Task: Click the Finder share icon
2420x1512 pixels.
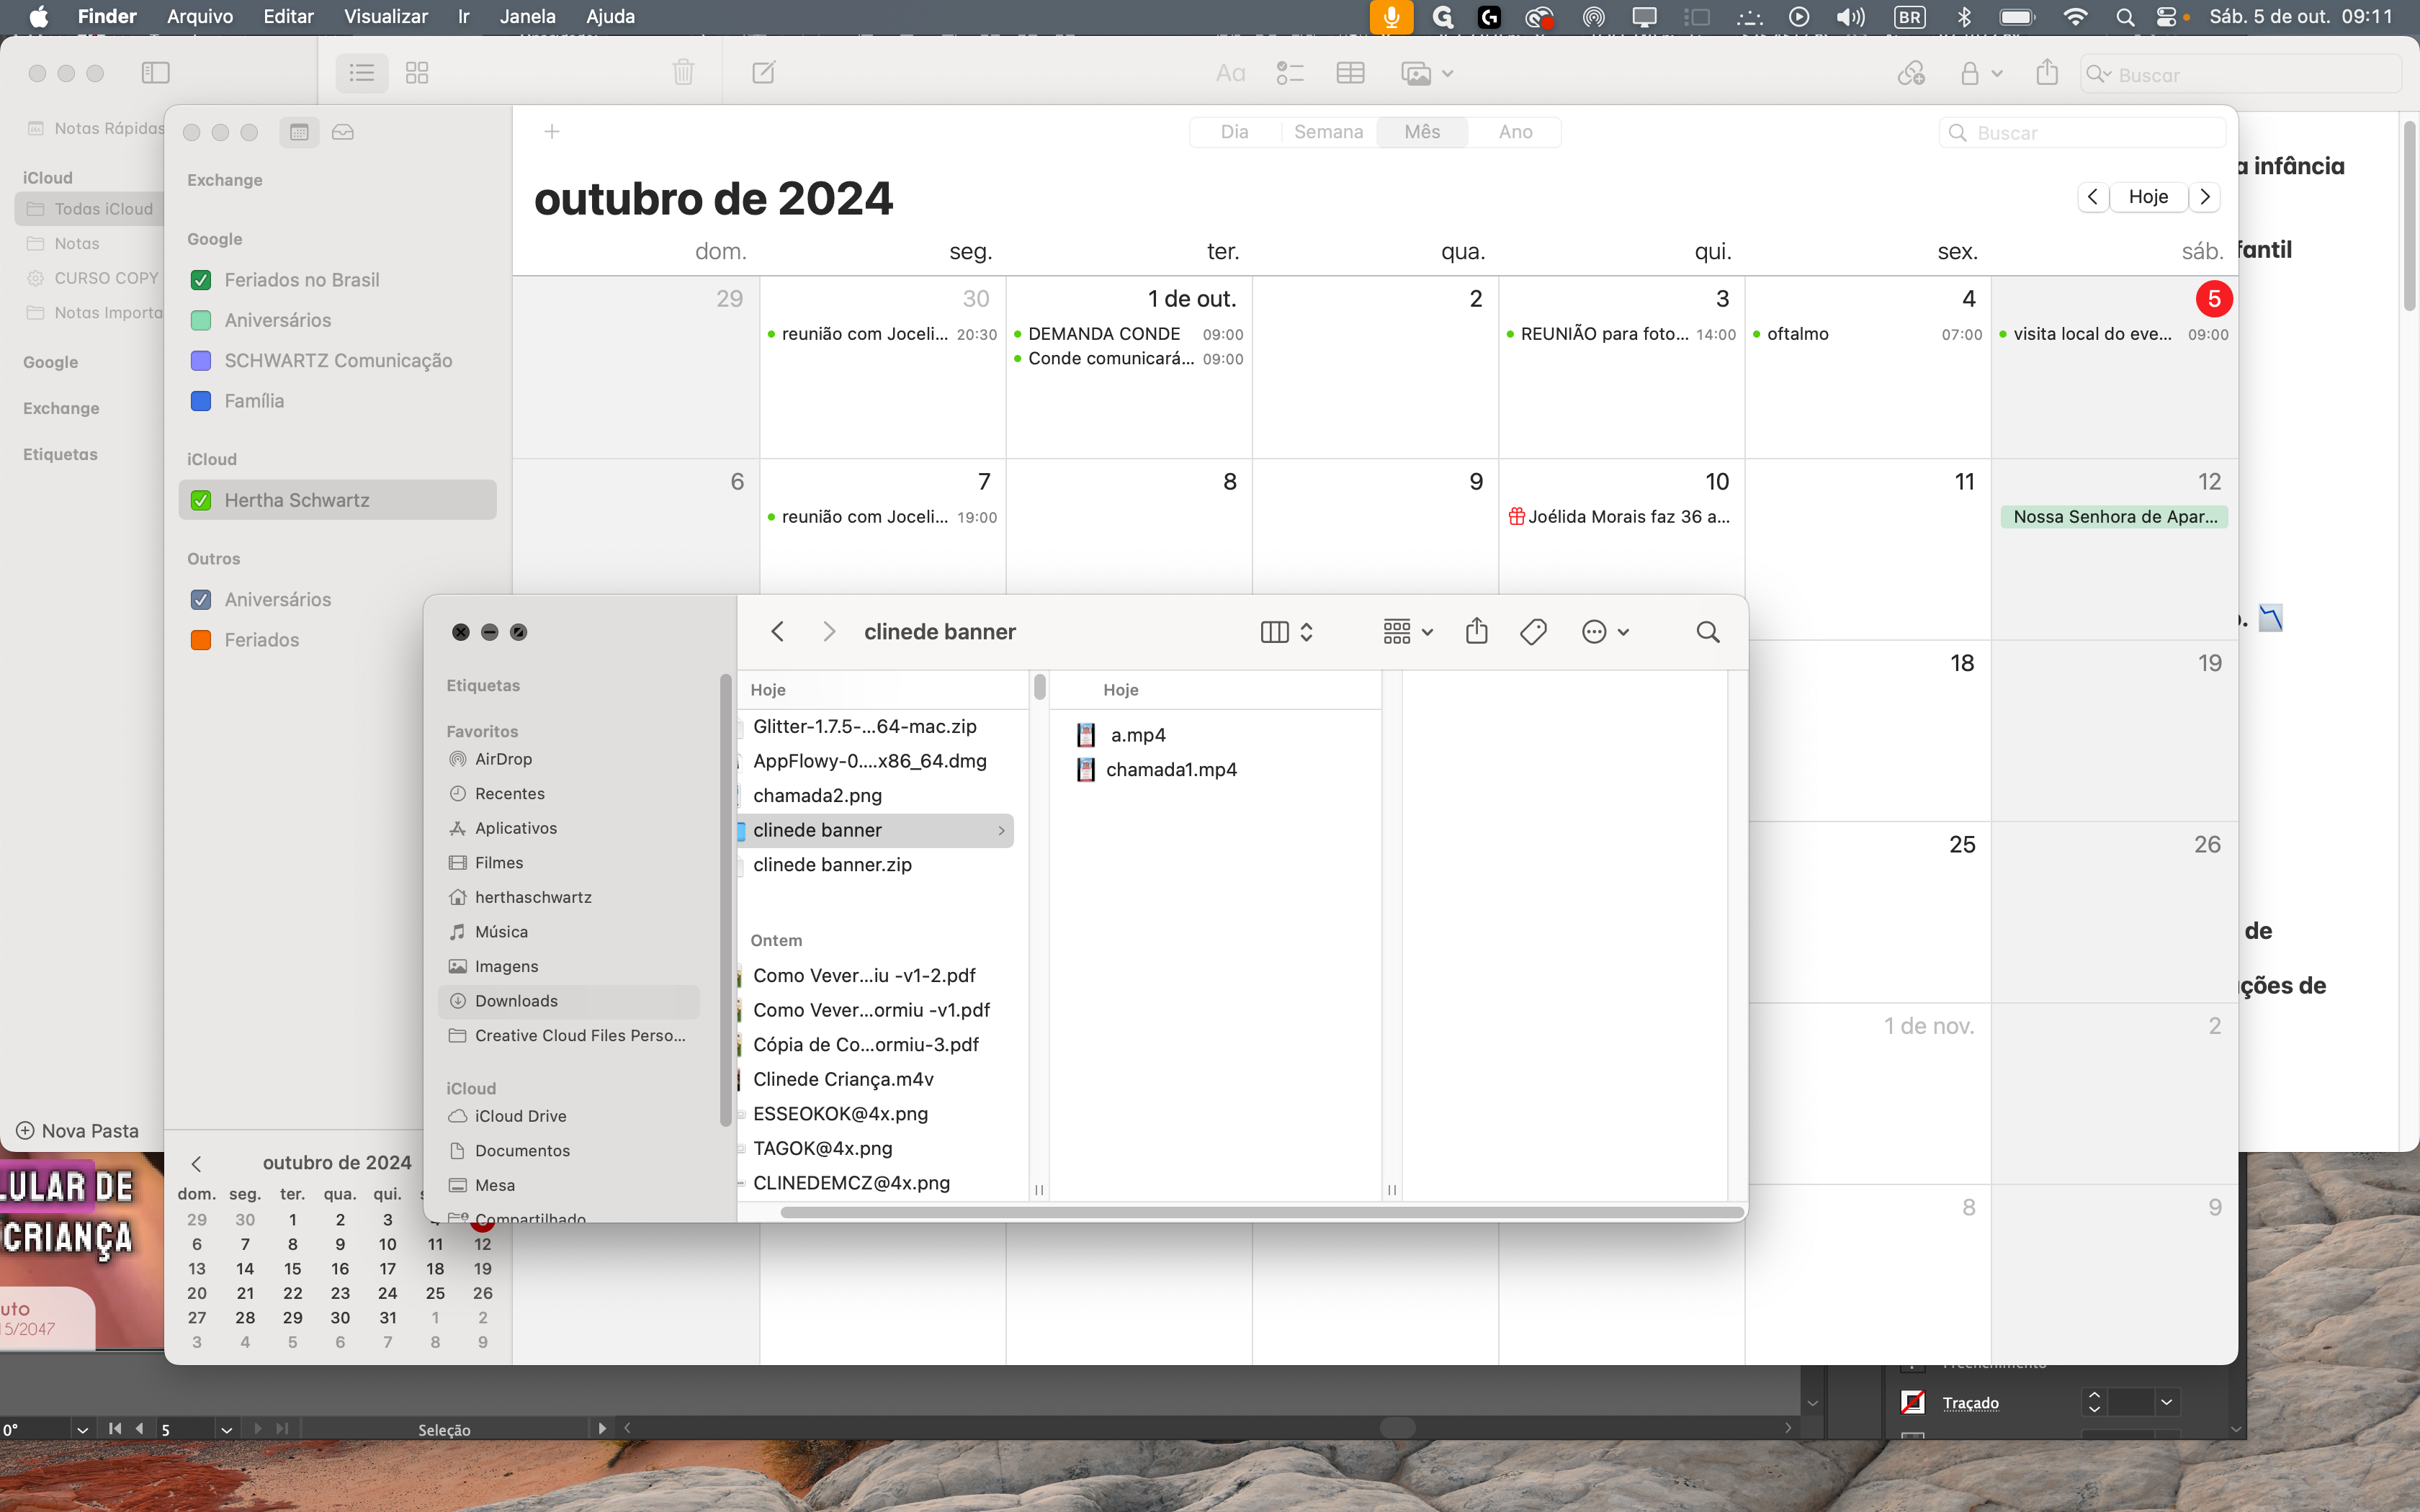Action: (1476, 631)
